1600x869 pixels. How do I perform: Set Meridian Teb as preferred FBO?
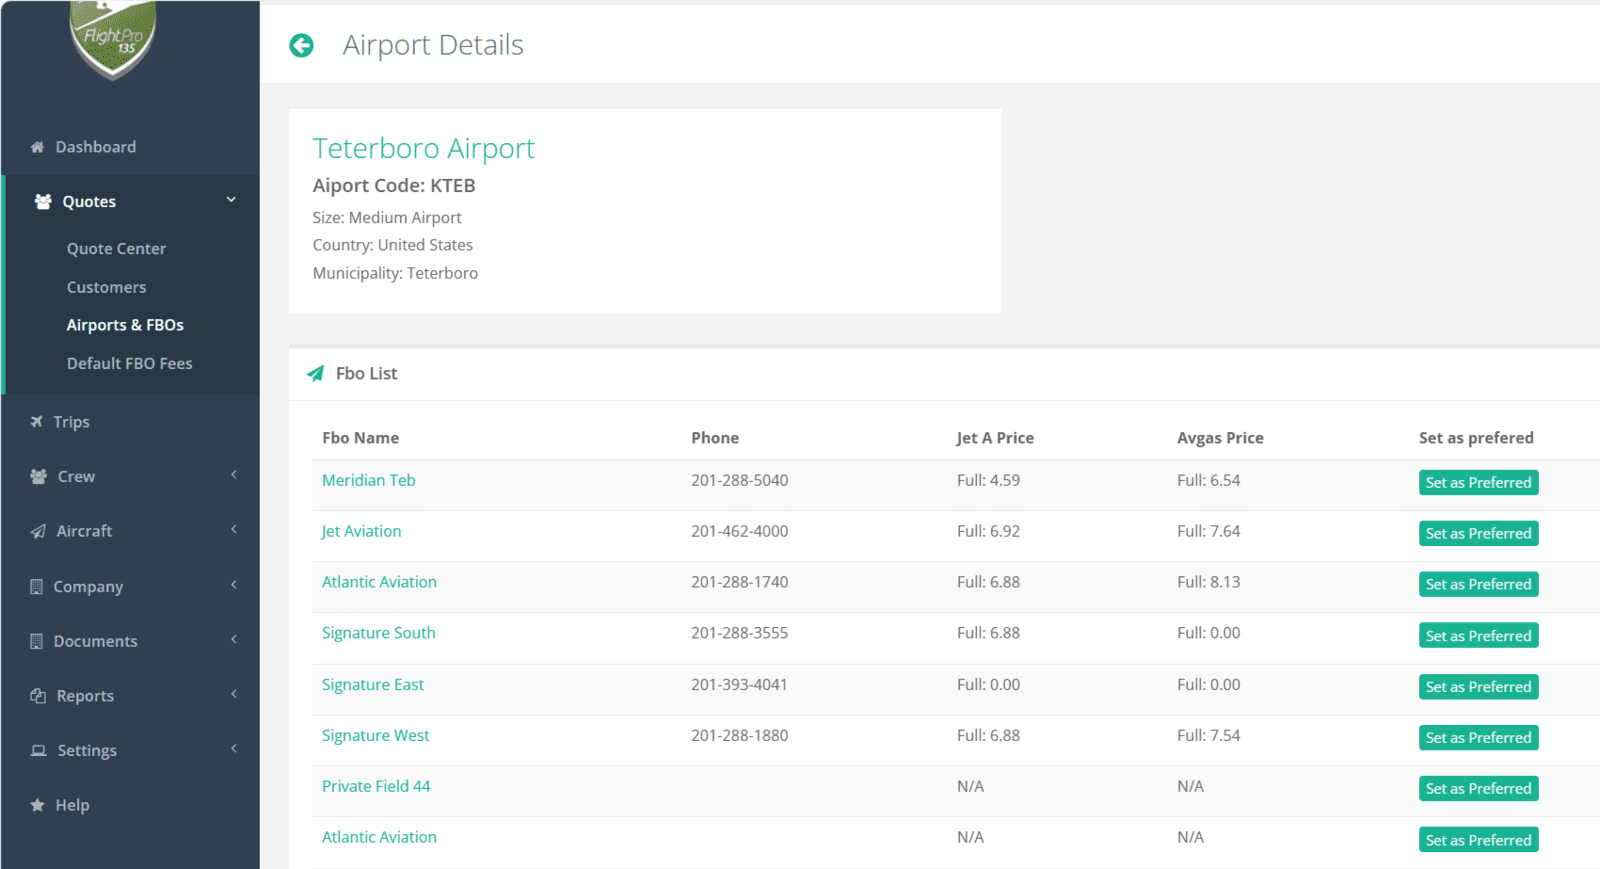1478,482
